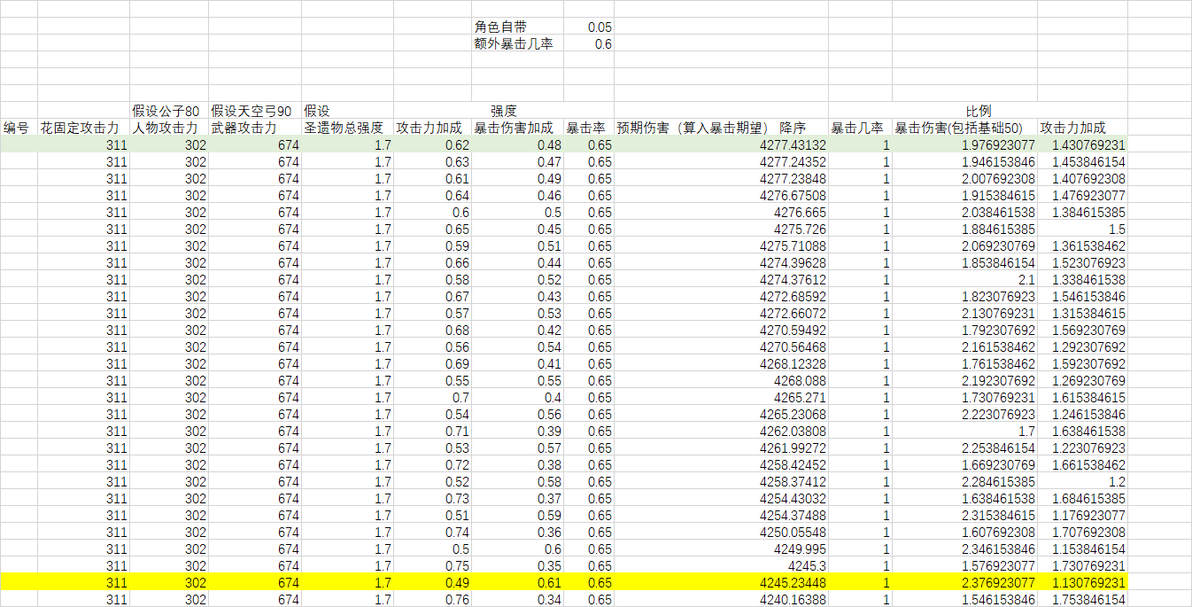Select the cell showing 4274.39628
1192x607 pixels.
(721, 262)
